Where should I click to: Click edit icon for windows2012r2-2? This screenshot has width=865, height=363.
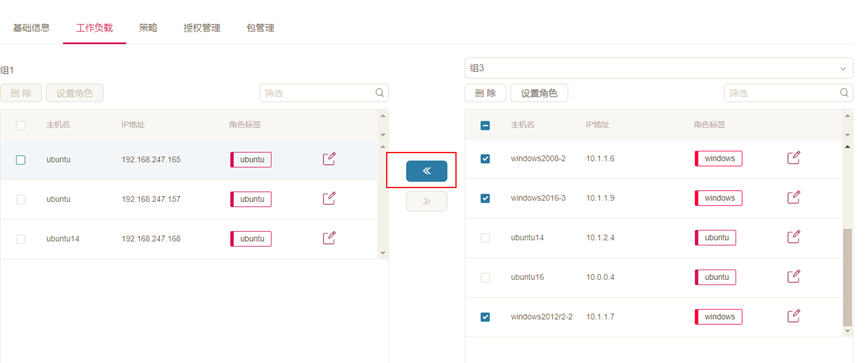(x=793, y=316)
